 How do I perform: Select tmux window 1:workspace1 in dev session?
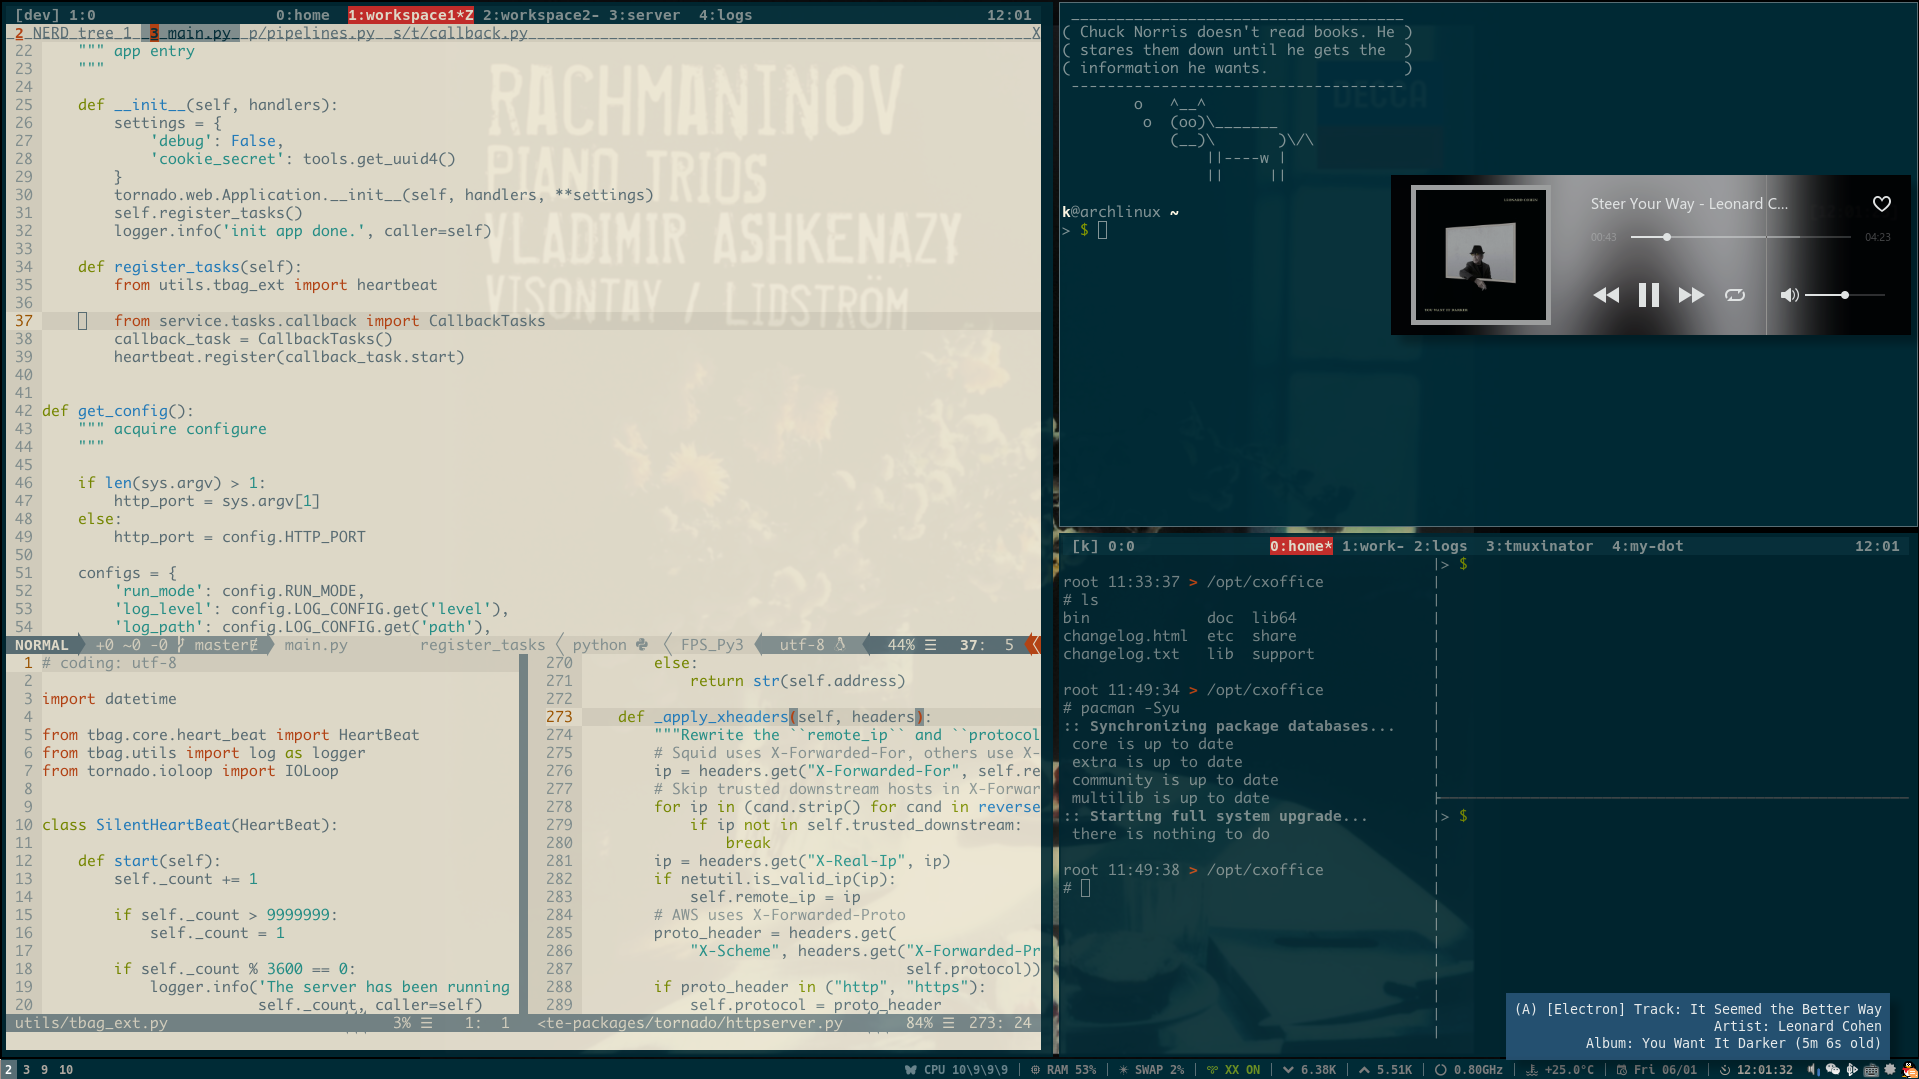(410, 15)
